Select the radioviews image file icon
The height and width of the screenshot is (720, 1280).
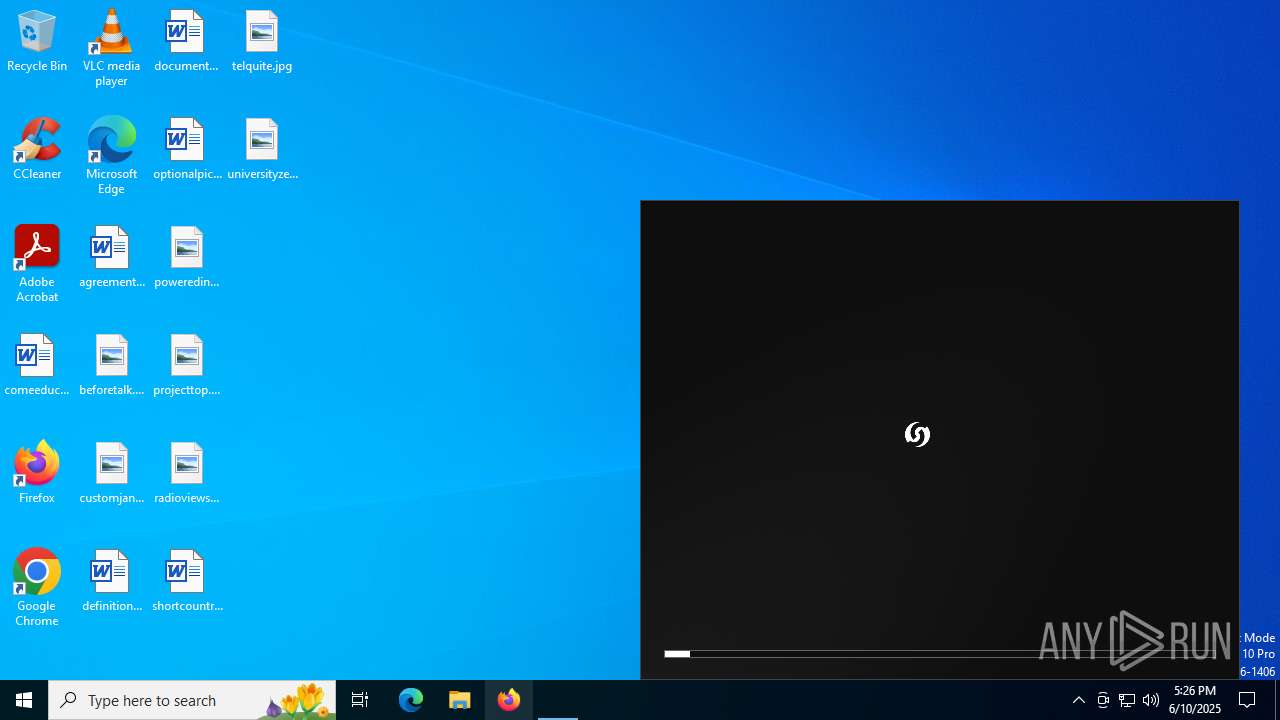click(x=186, y=474)
